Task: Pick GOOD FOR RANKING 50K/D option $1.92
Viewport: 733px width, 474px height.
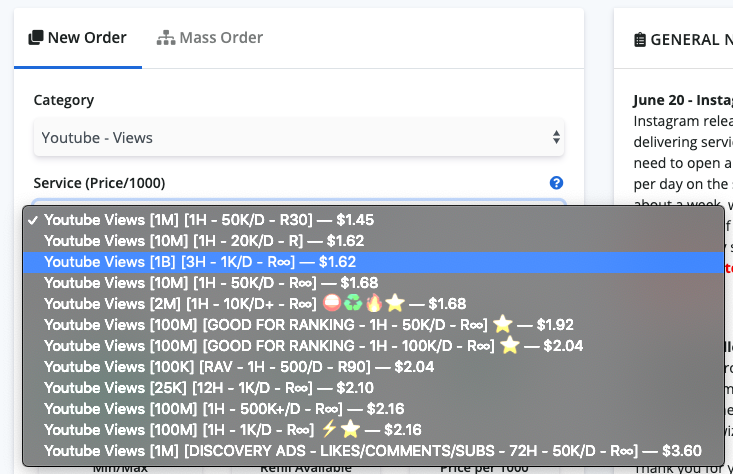Action: [x=374, y=325]
